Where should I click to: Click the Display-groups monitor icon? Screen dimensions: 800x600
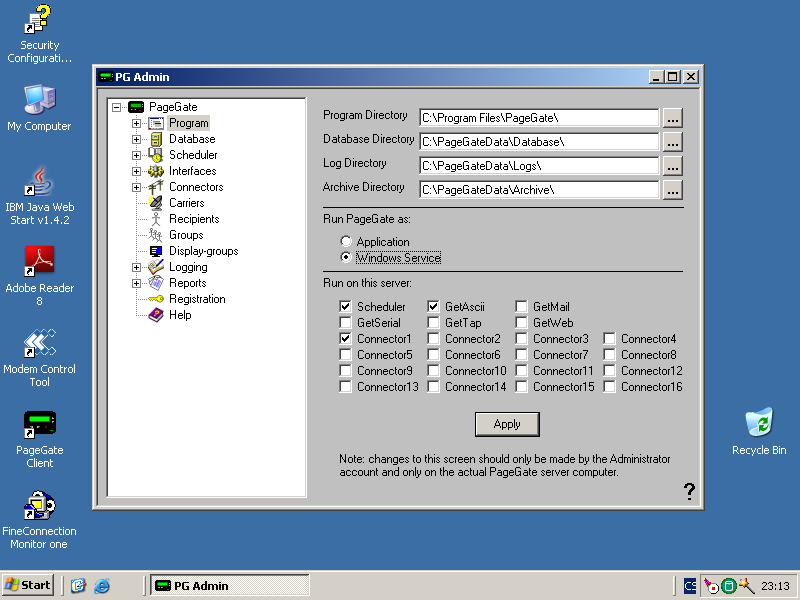(x=156, y=251)
